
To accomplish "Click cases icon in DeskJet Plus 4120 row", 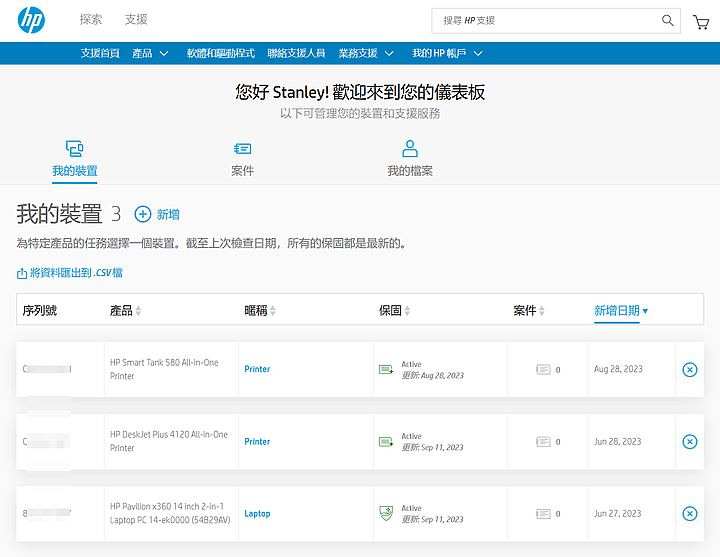I will click(x=543, y=442).
